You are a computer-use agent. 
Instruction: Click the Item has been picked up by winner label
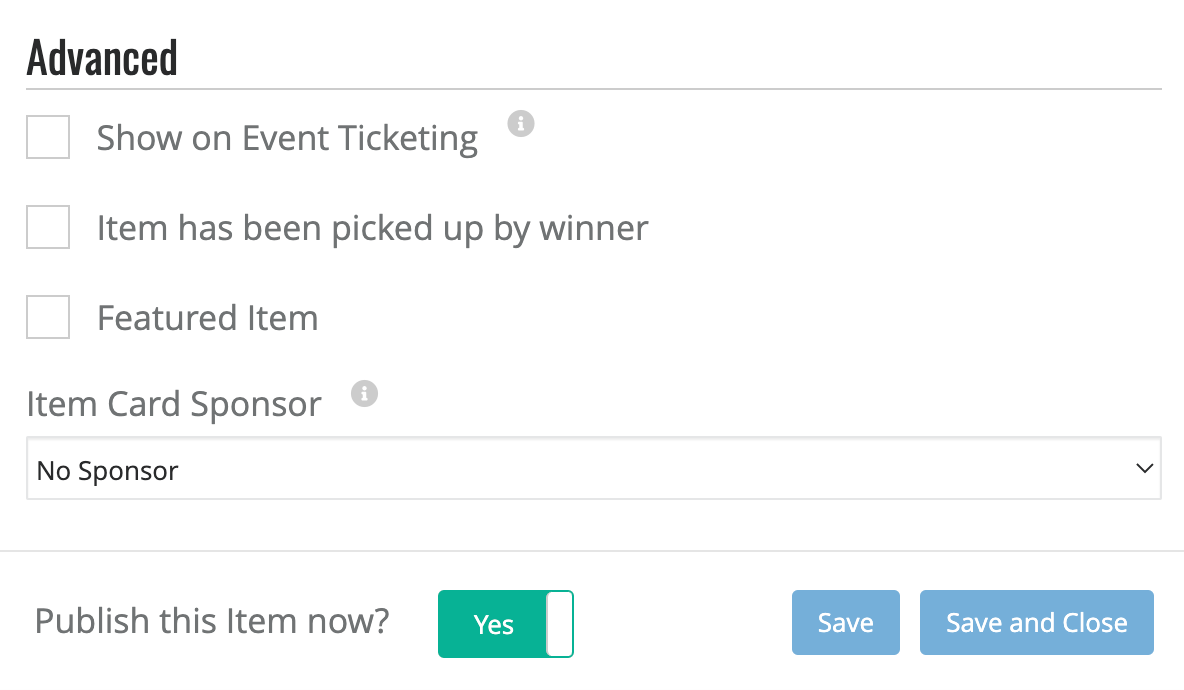[x=372, y=228]
